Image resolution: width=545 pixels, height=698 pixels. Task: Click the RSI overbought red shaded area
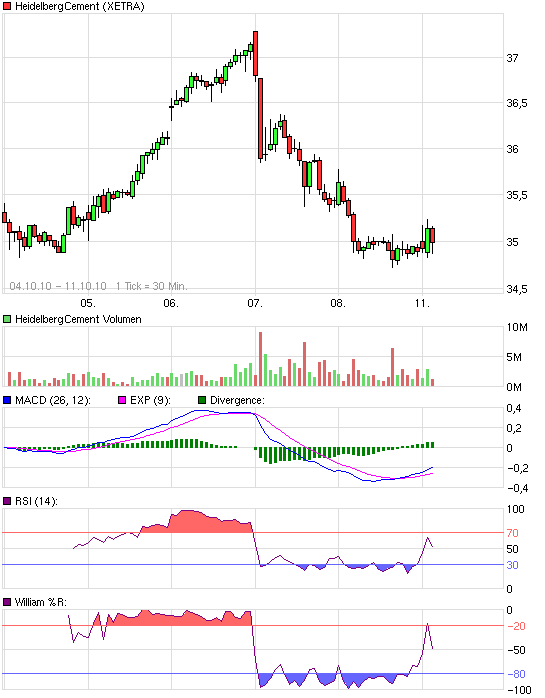(196, 522)
